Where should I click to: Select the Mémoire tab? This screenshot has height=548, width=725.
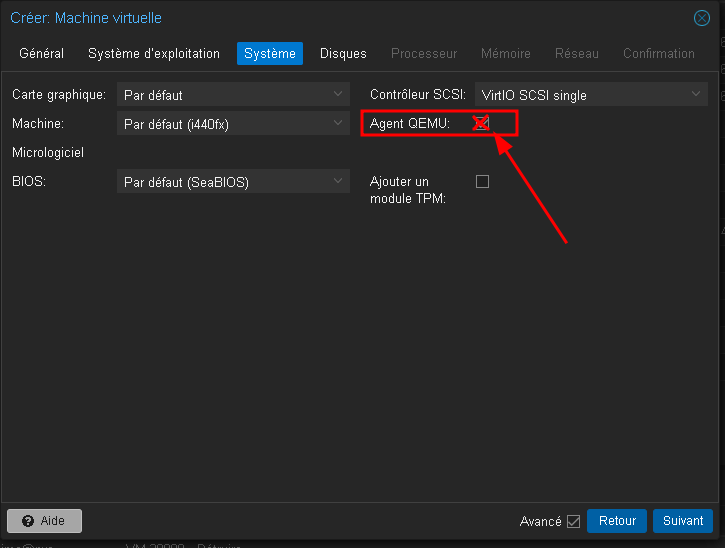(x=506, y=54)
